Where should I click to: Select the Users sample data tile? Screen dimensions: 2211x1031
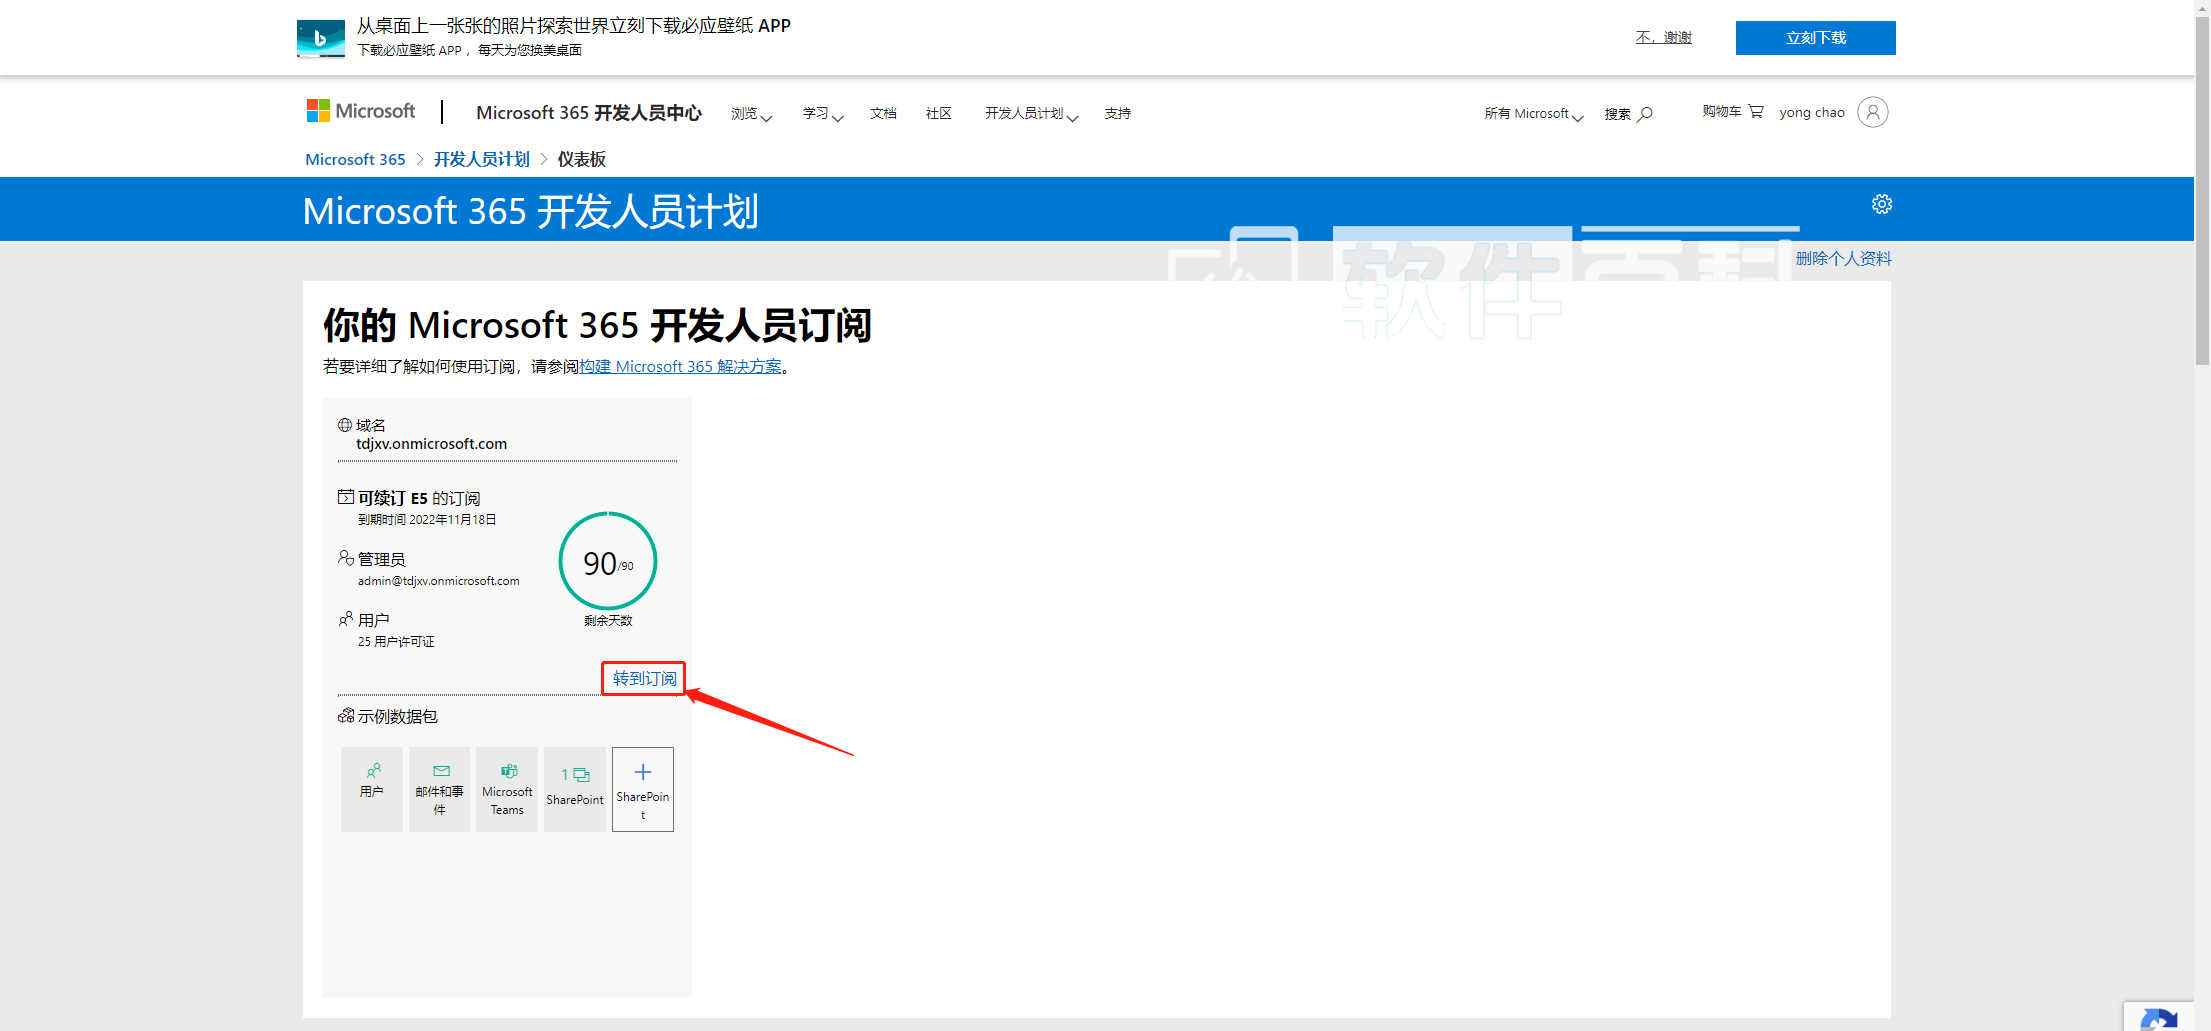[x=372, y=789]
